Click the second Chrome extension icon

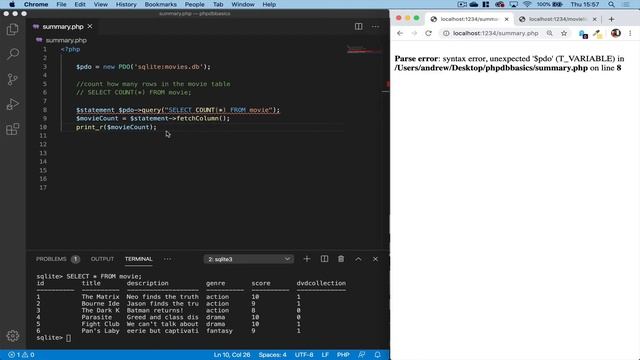point(598,33)
